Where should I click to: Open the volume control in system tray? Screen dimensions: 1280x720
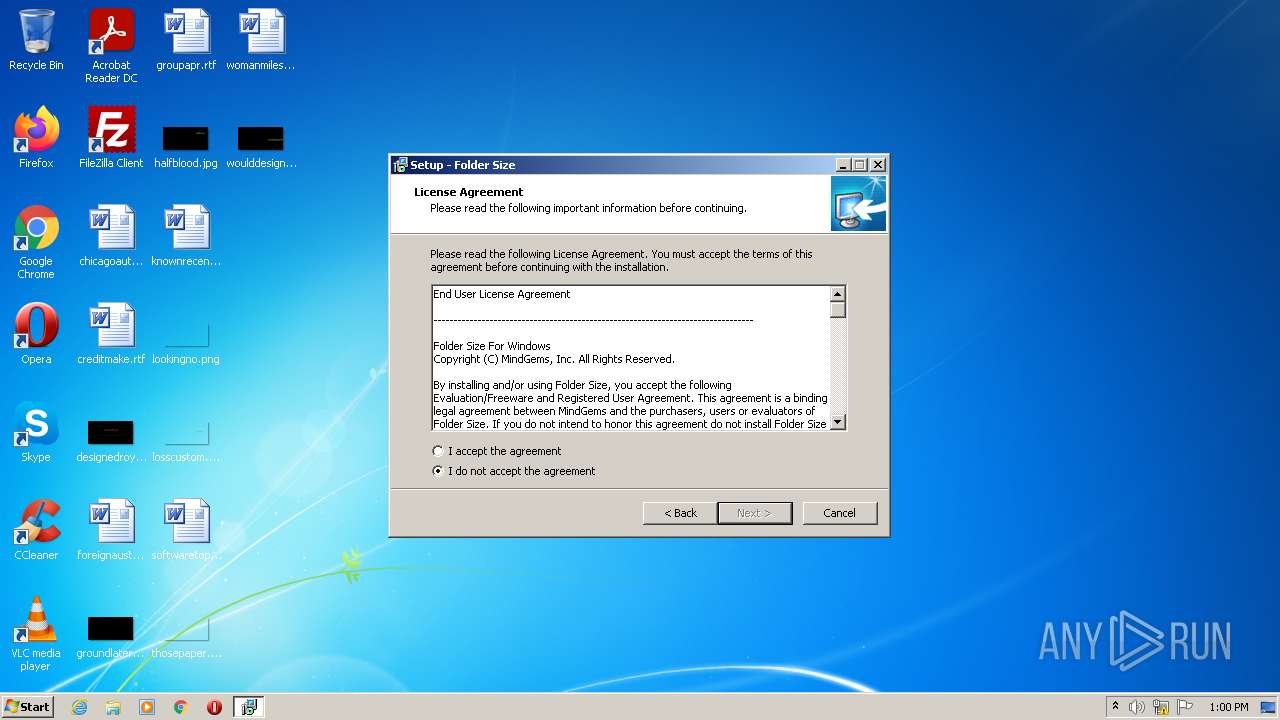pos(1137,707)
